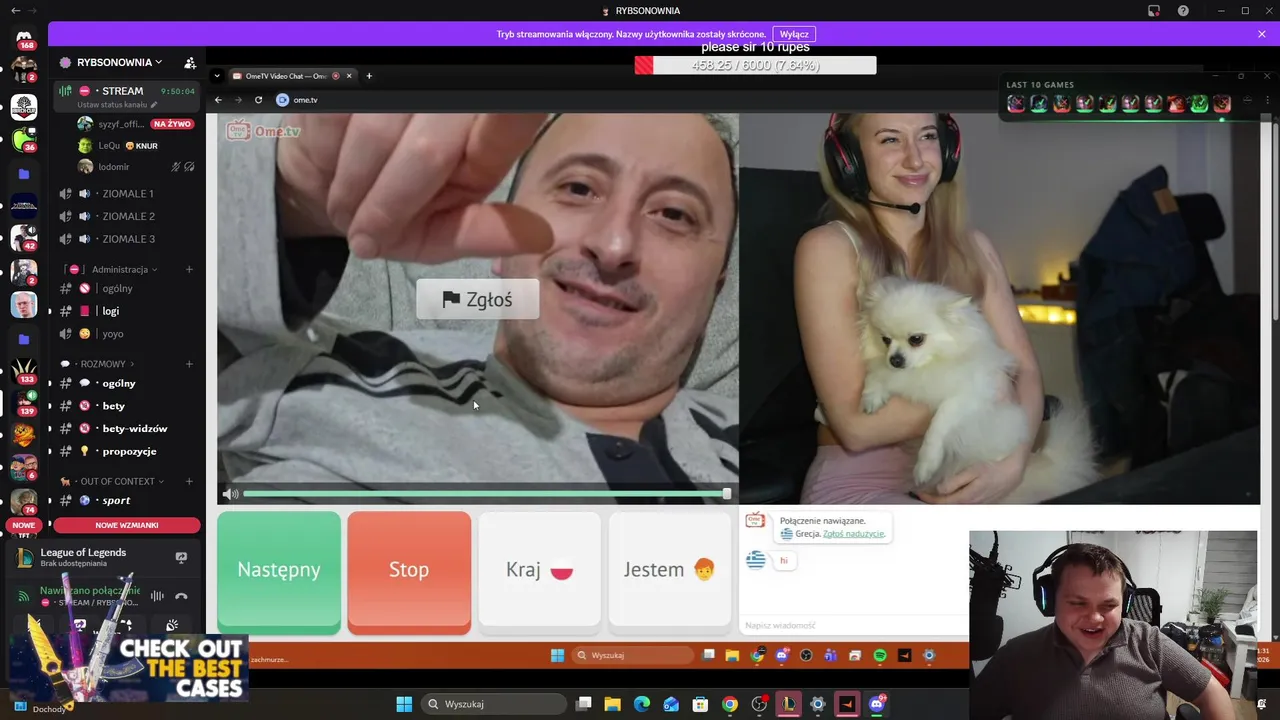Disconnect from voice with hang-up icon
1280x720 pixels.
[x=181, y=596]
